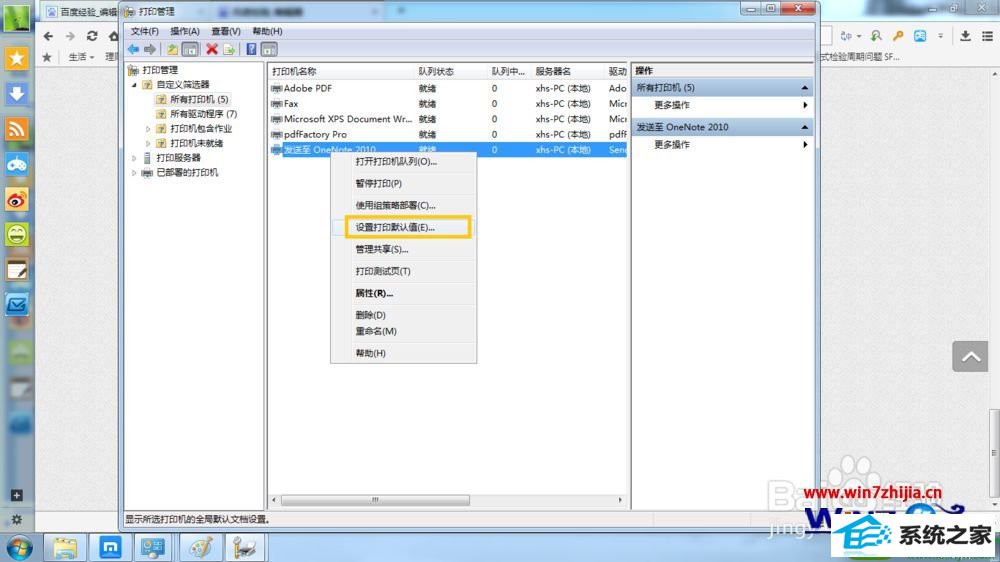The width and height of the screenshot is (1000, 562).
Task: Choose 属性(R)... in context menu
Action: pos(404,293)
